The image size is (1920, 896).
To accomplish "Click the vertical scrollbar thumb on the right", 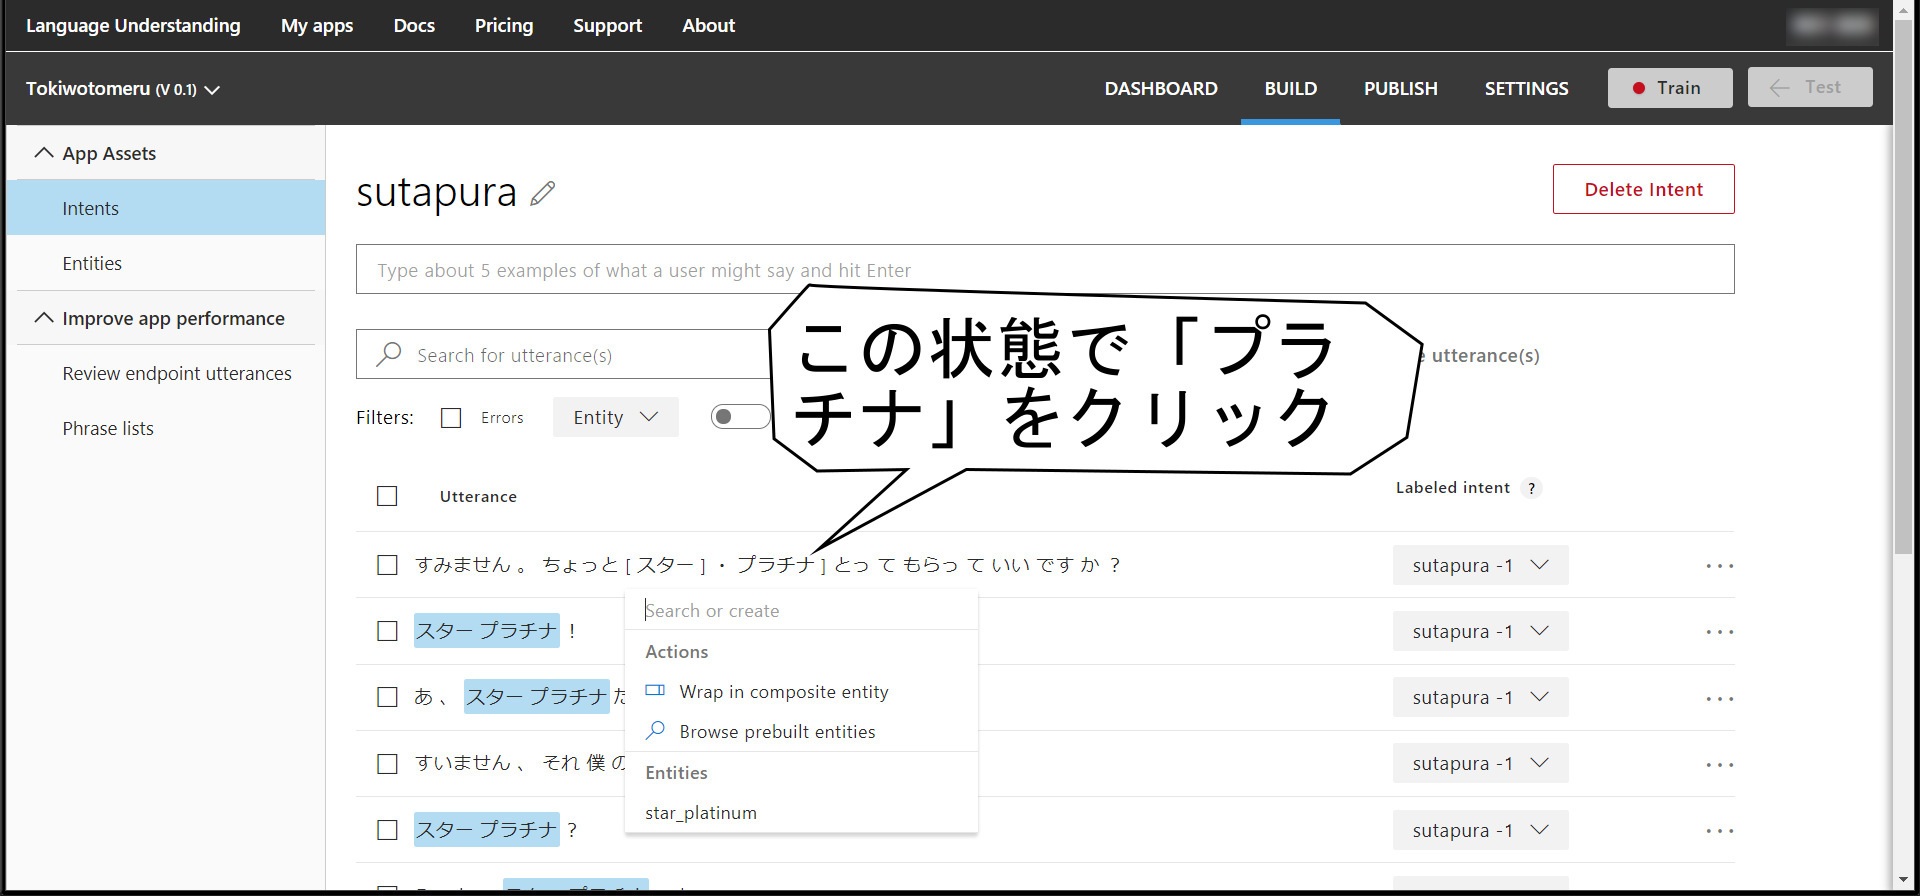I will tap(1903, 285).
